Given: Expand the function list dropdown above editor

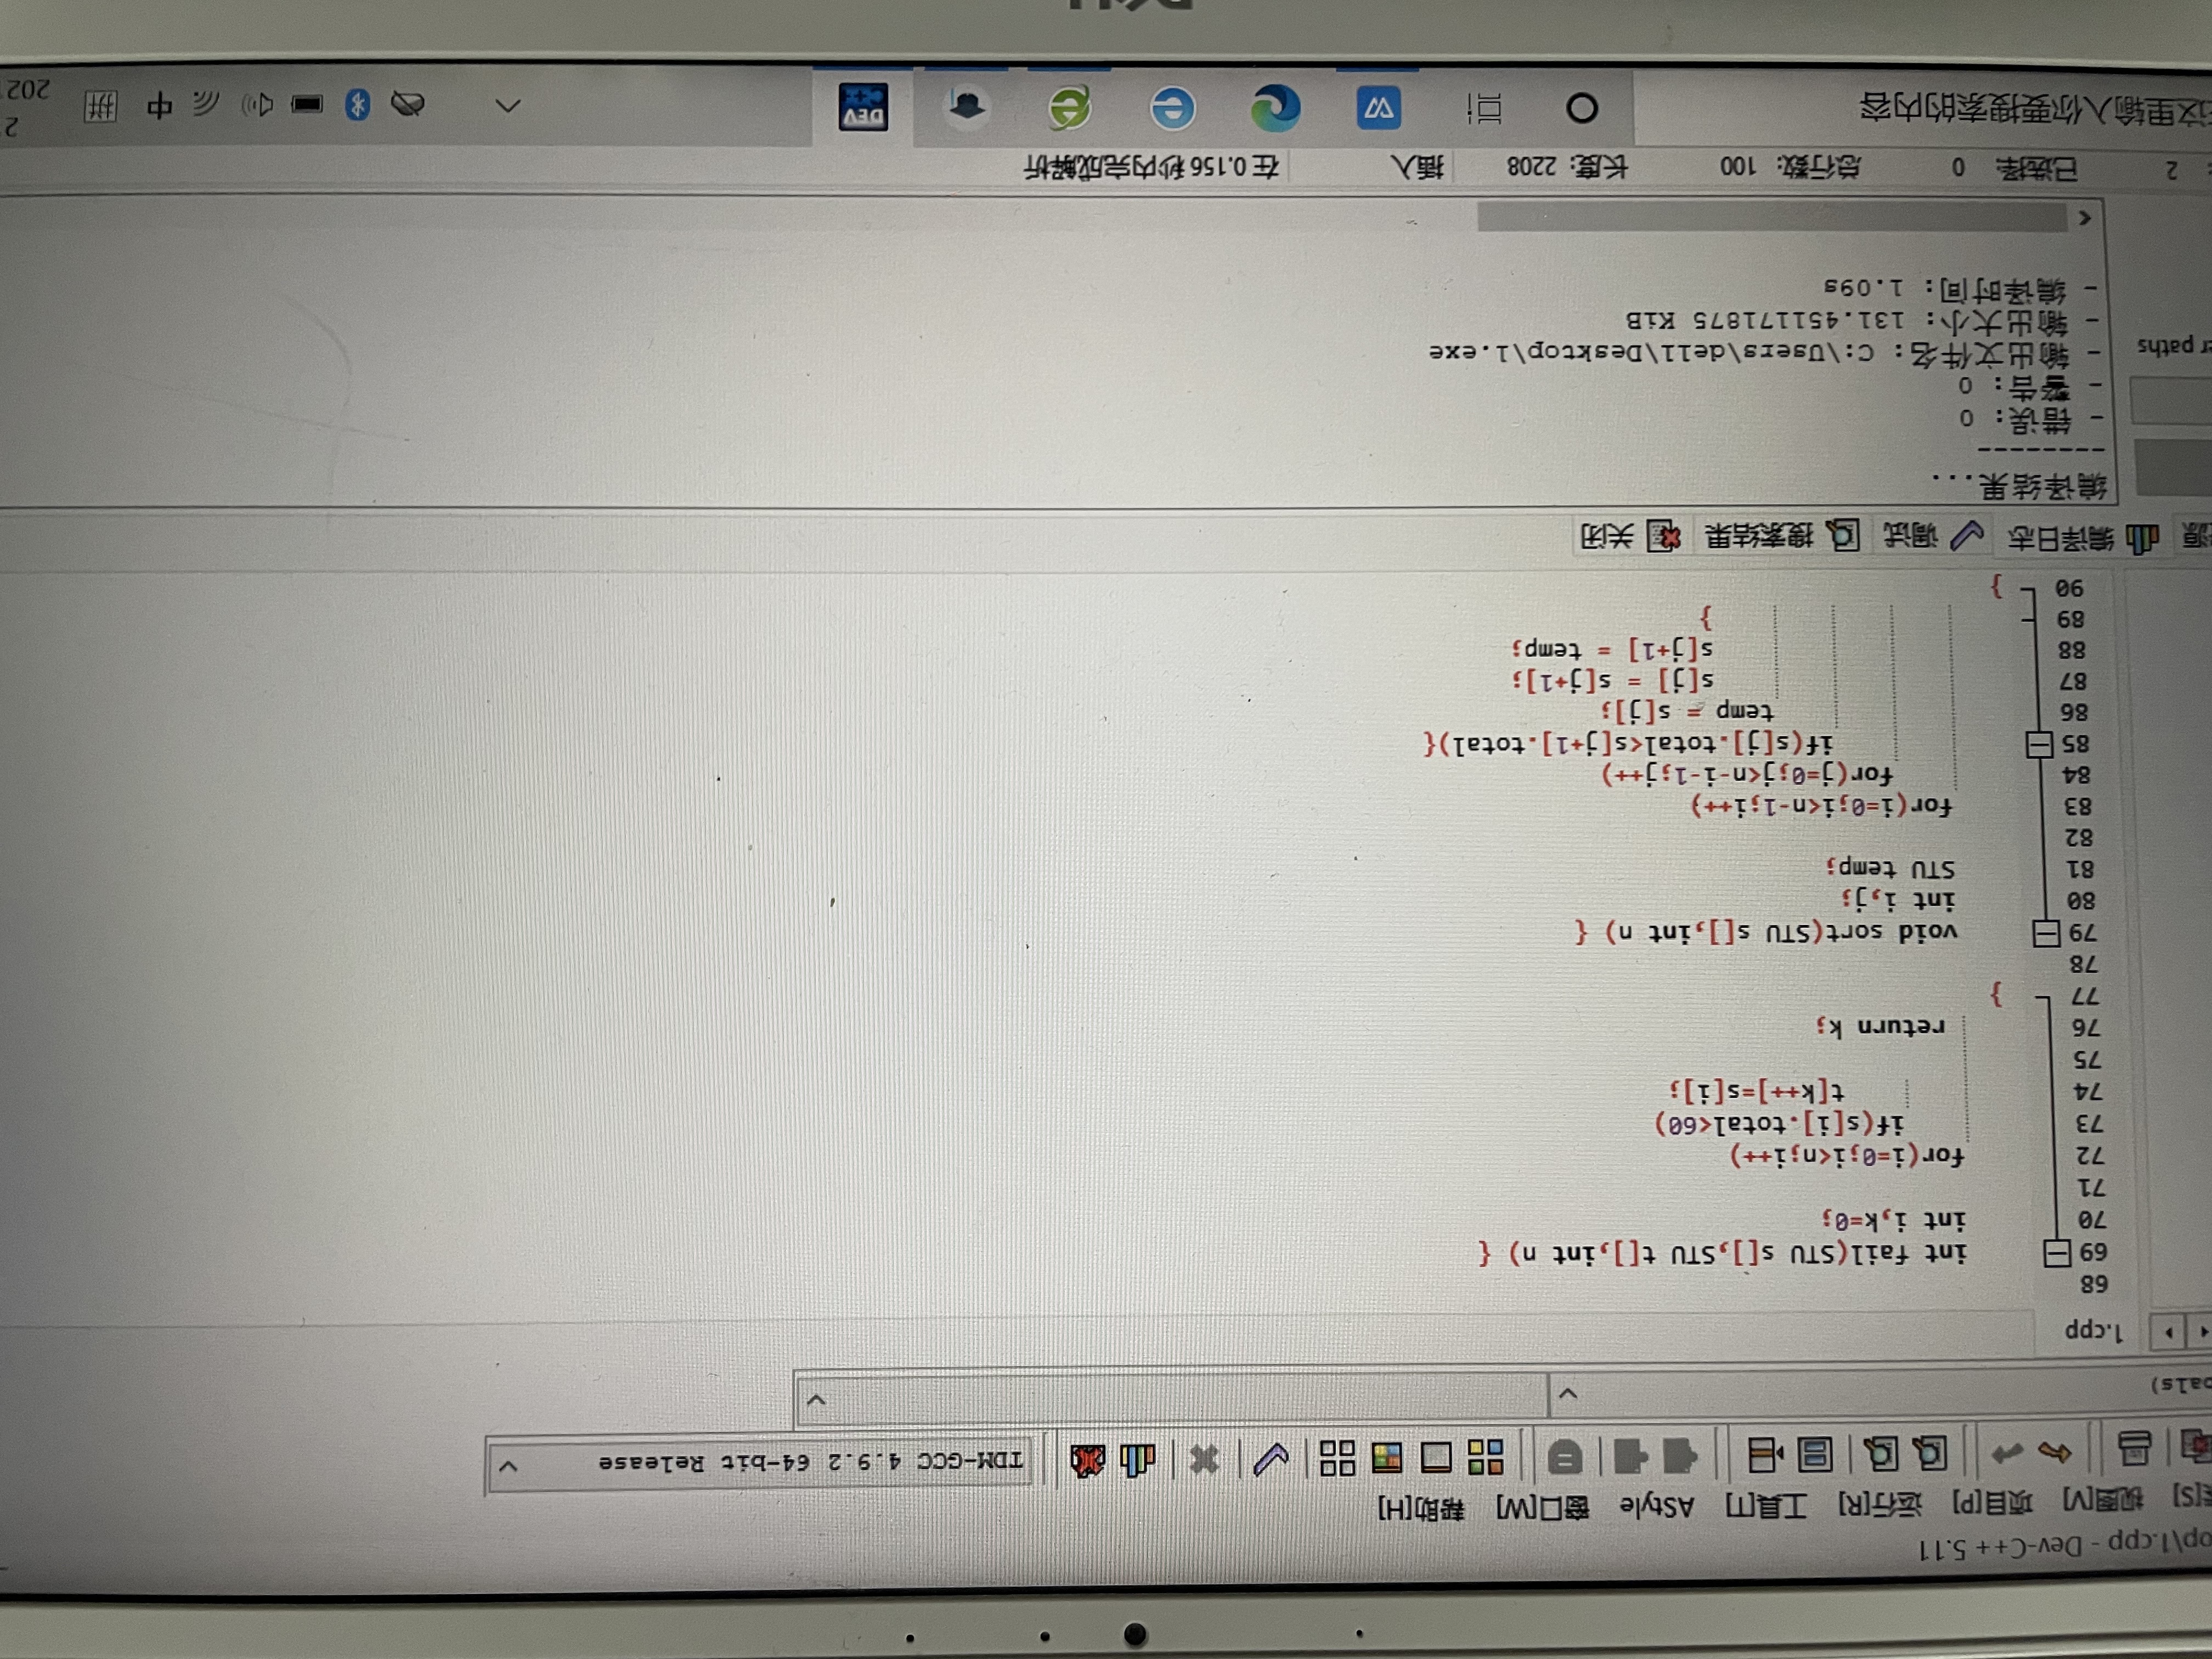Looking at the screenshot, I should coord(816,1400).
